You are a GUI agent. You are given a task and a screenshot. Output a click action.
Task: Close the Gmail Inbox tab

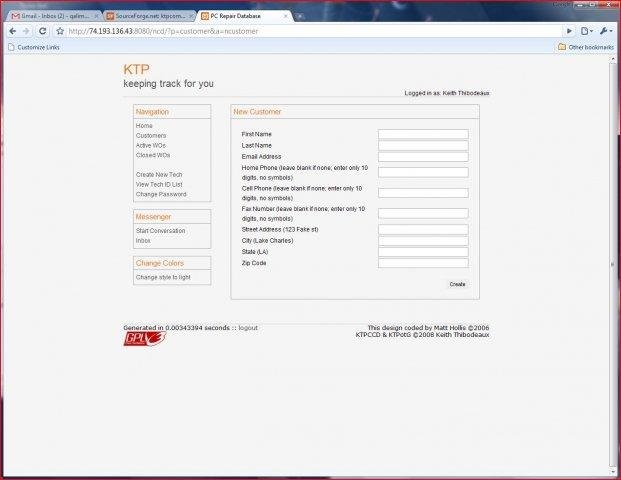(x=96, y=16)
